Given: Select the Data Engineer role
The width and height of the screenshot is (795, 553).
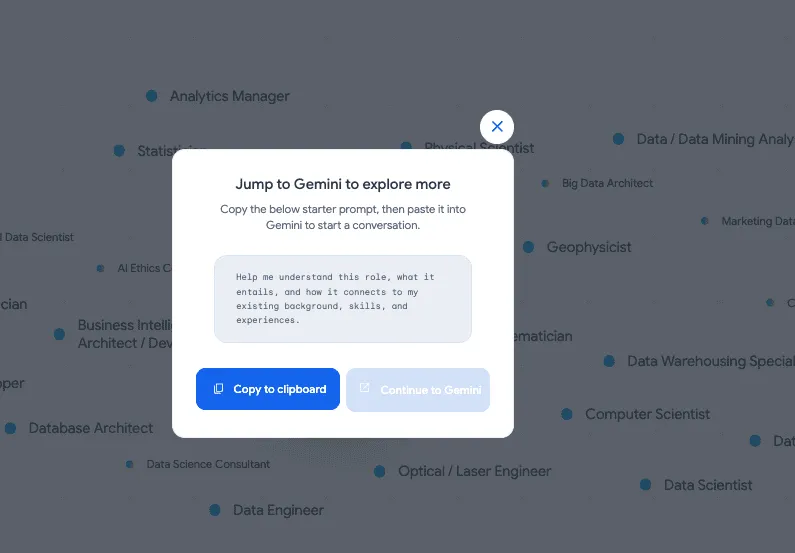Looking at the screenshot, I should point(278,510).
